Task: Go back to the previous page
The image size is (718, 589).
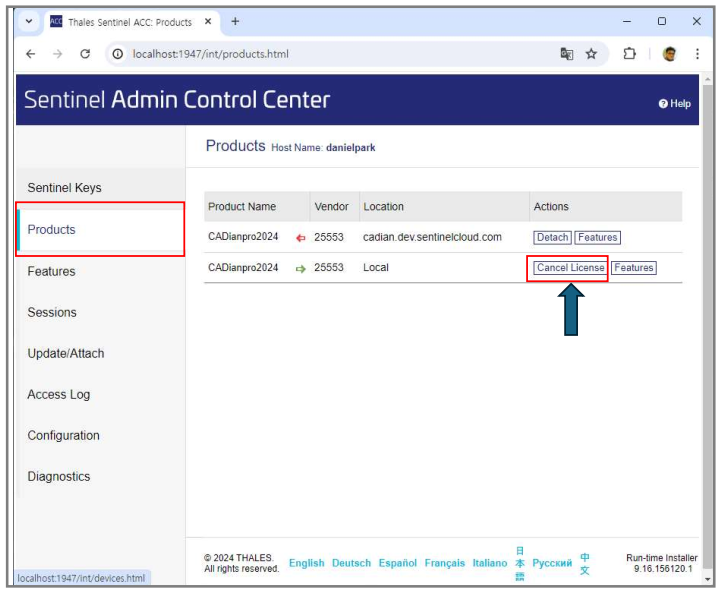Action: coord(31,54)
